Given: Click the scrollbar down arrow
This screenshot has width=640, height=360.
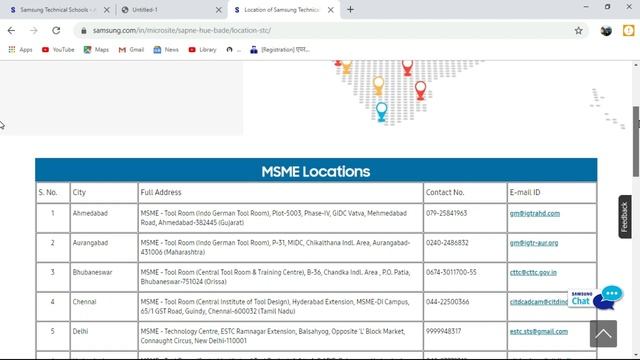Looking at the screenshot, I should pyautogui.click(x=636, y=355).
